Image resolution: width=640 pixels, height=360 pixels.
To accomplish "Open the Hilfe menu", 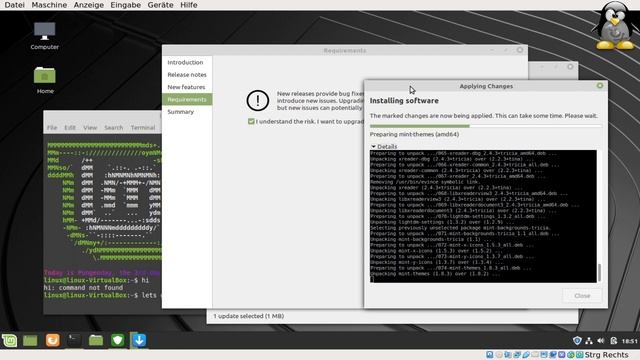I will pyautogui.click(x=189, y=5).
